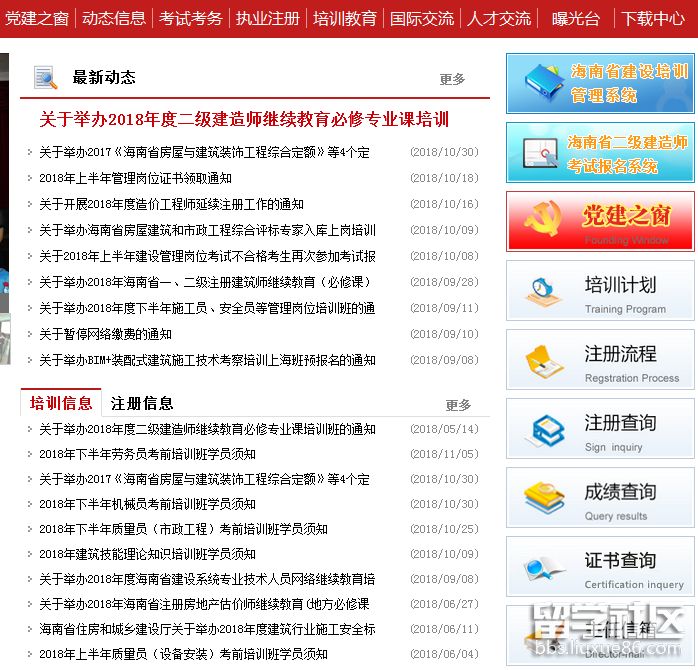The width and height of the screenshot is (698, 670).
Task: Open 2018年上半年质量员（设备安装）考前培训班学员须知
Action: [183, 654]
